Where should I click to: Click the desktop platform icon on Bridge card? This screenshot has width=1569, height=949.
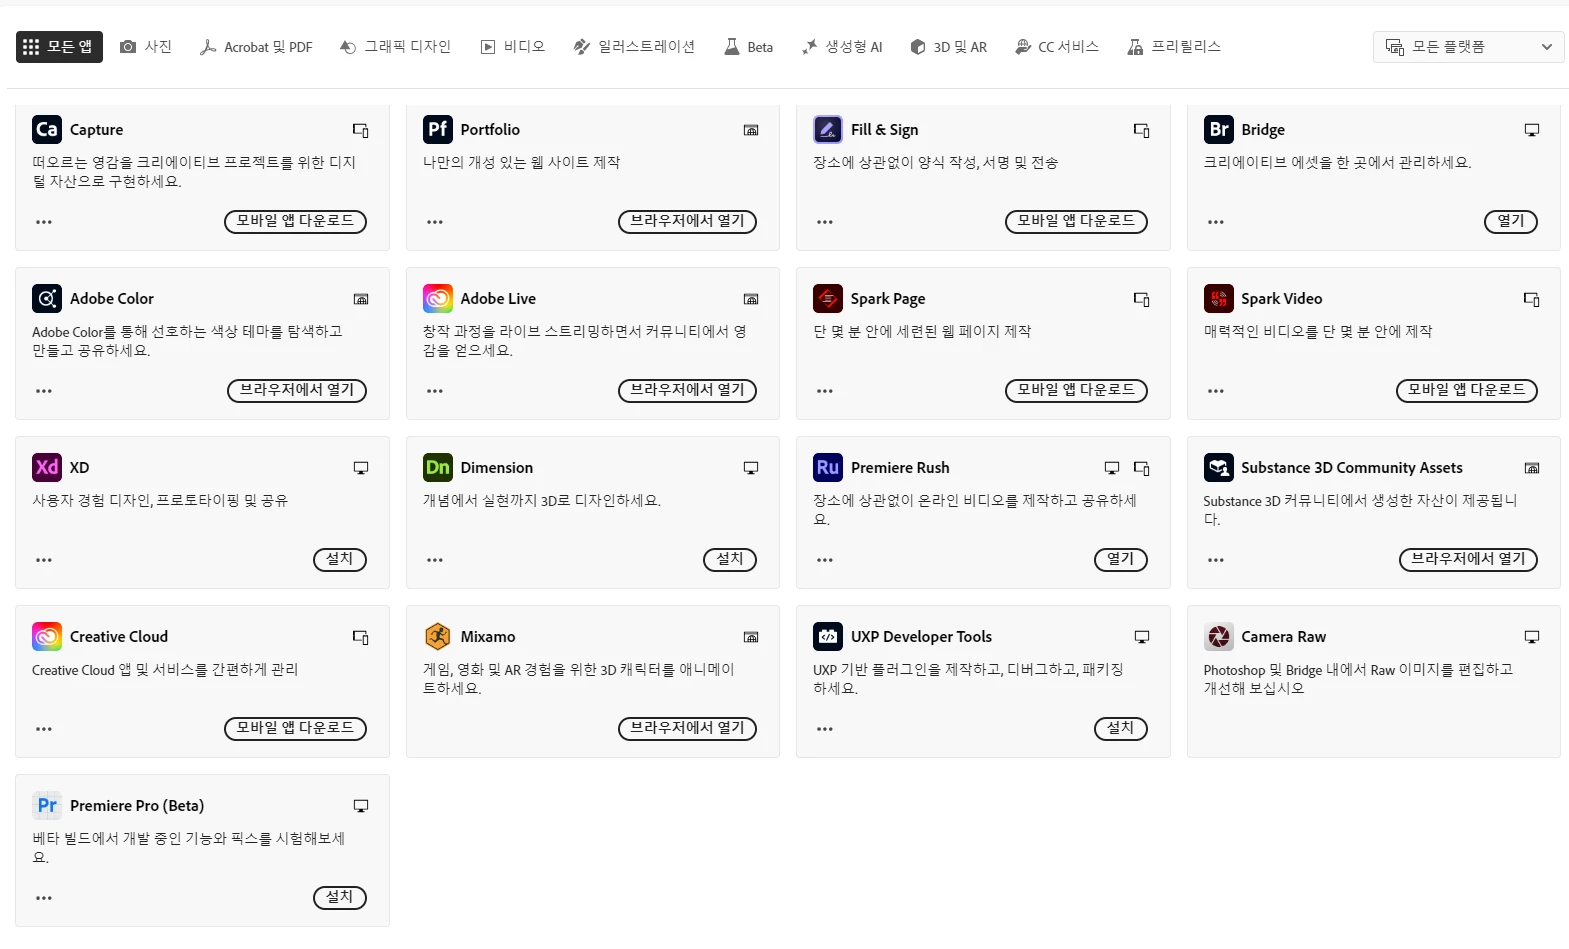1532,130
